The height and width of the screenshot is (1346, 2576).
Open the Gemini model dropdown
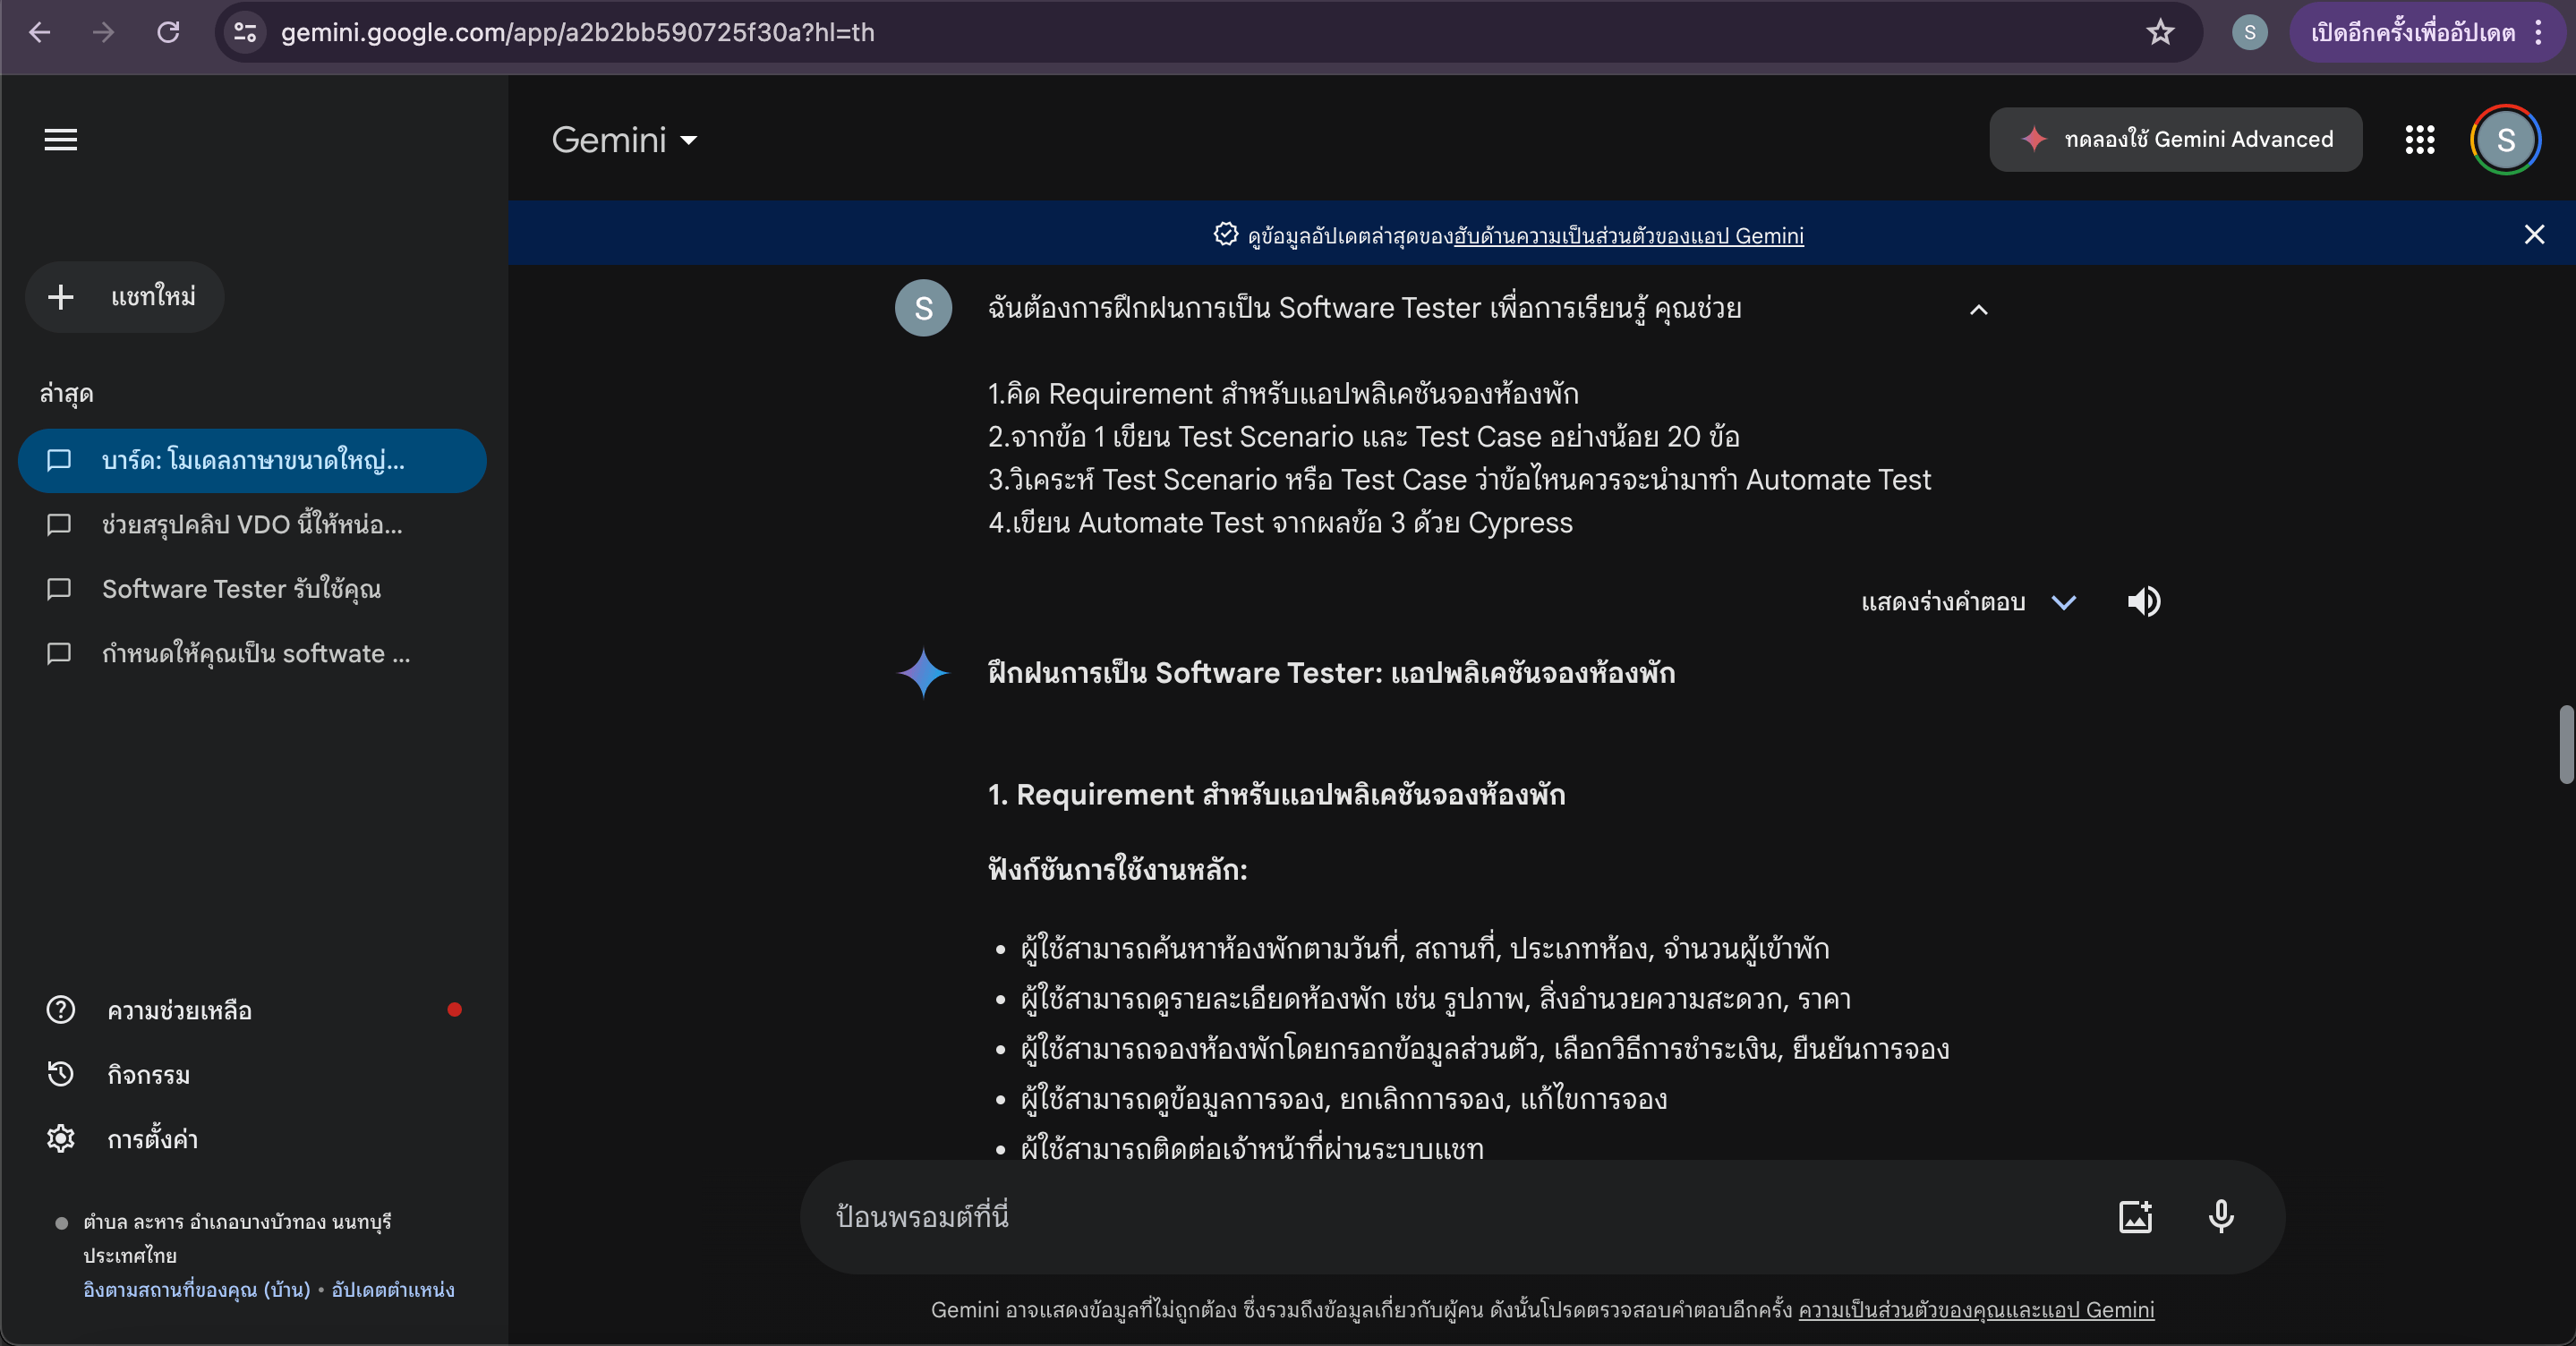point(624,139)
